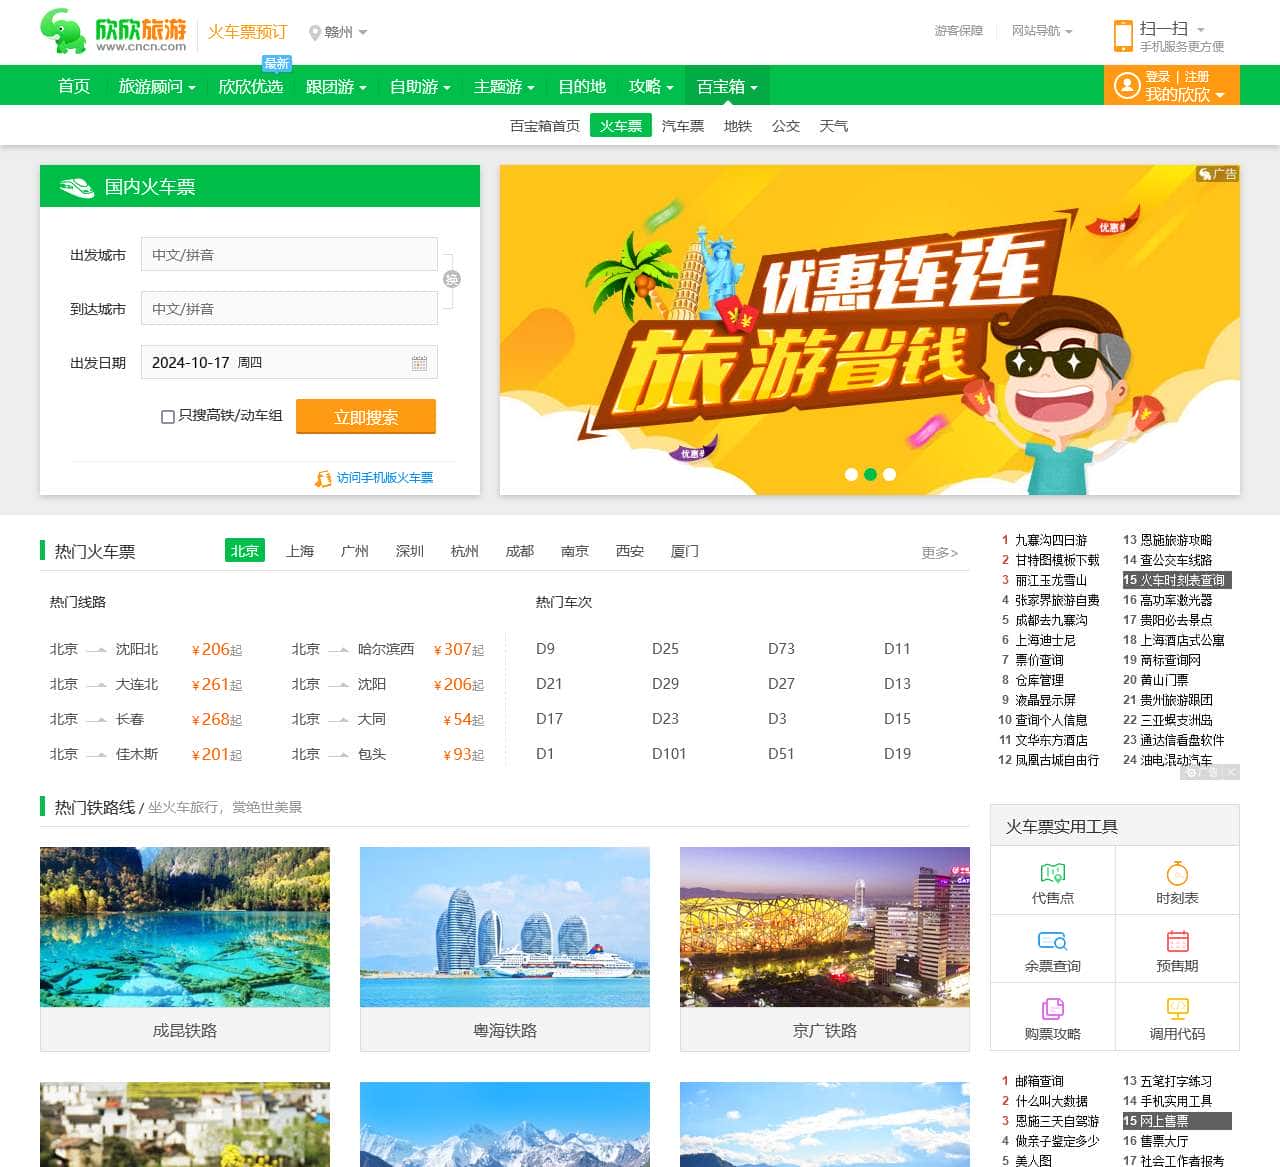Click the 出发城市 input field
This screenshot has height=1167, width=1280.
pos(289,255)
